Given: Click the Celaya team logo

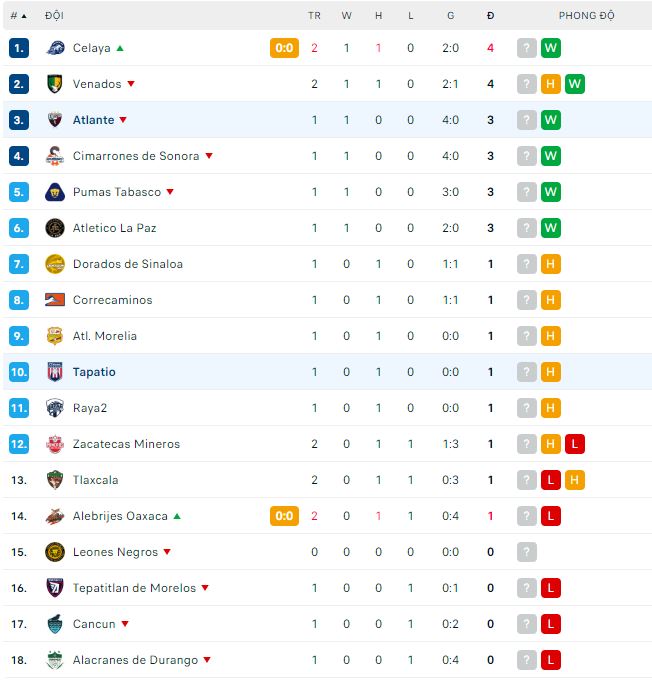Looking at the screenshot, I should [55, 48].
